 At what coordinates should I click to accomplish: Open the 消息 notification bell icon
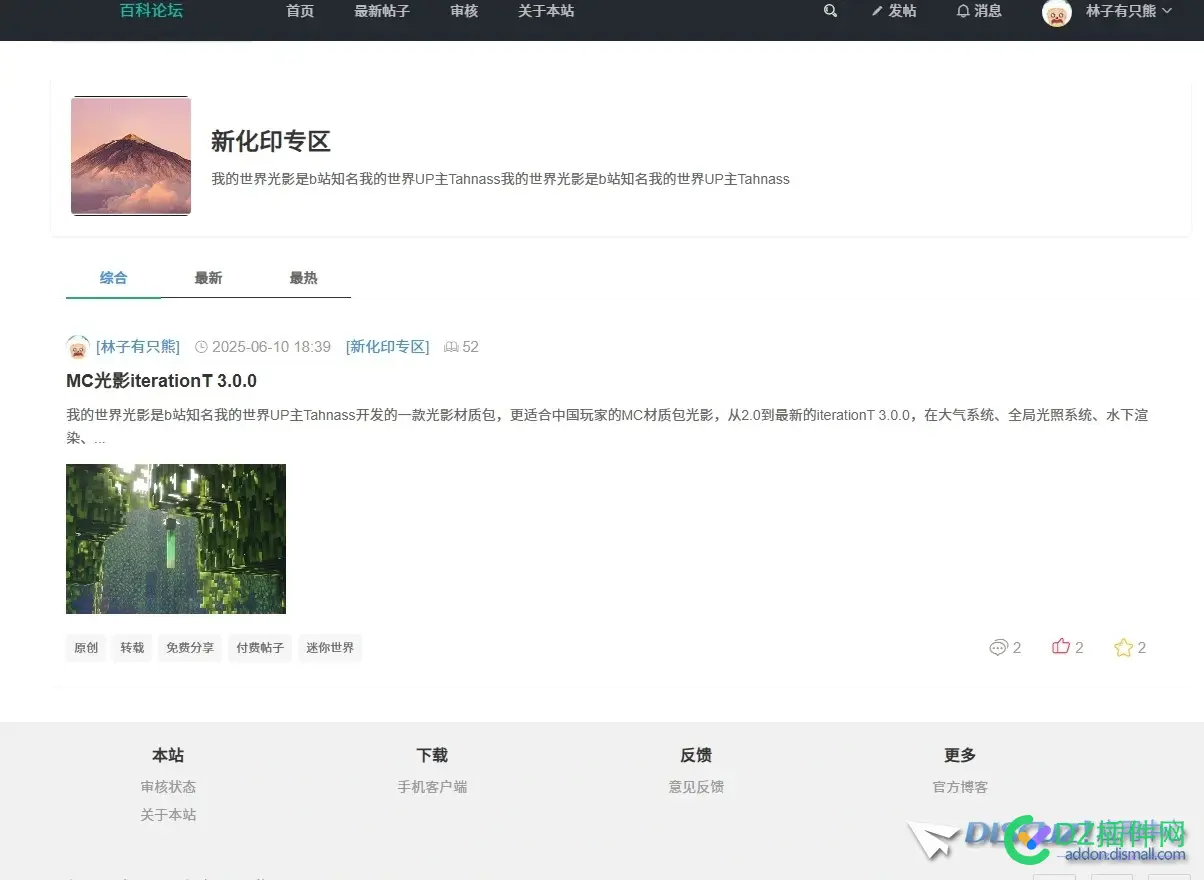pos(961,11)
